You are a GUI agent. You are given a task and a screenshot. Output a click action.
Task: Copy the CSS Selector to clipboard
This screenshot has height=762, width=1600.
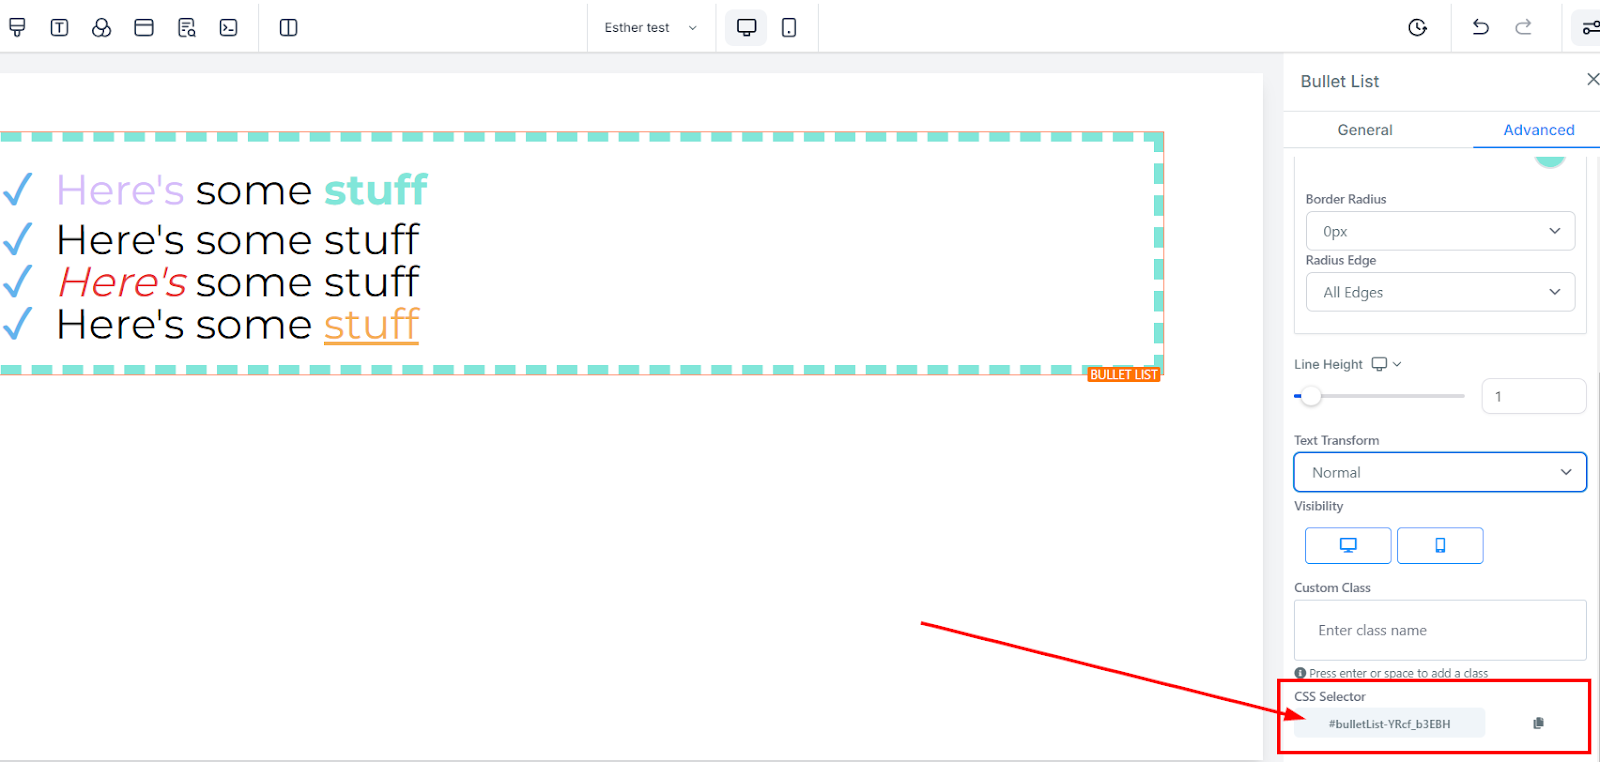coord(1538,723)
